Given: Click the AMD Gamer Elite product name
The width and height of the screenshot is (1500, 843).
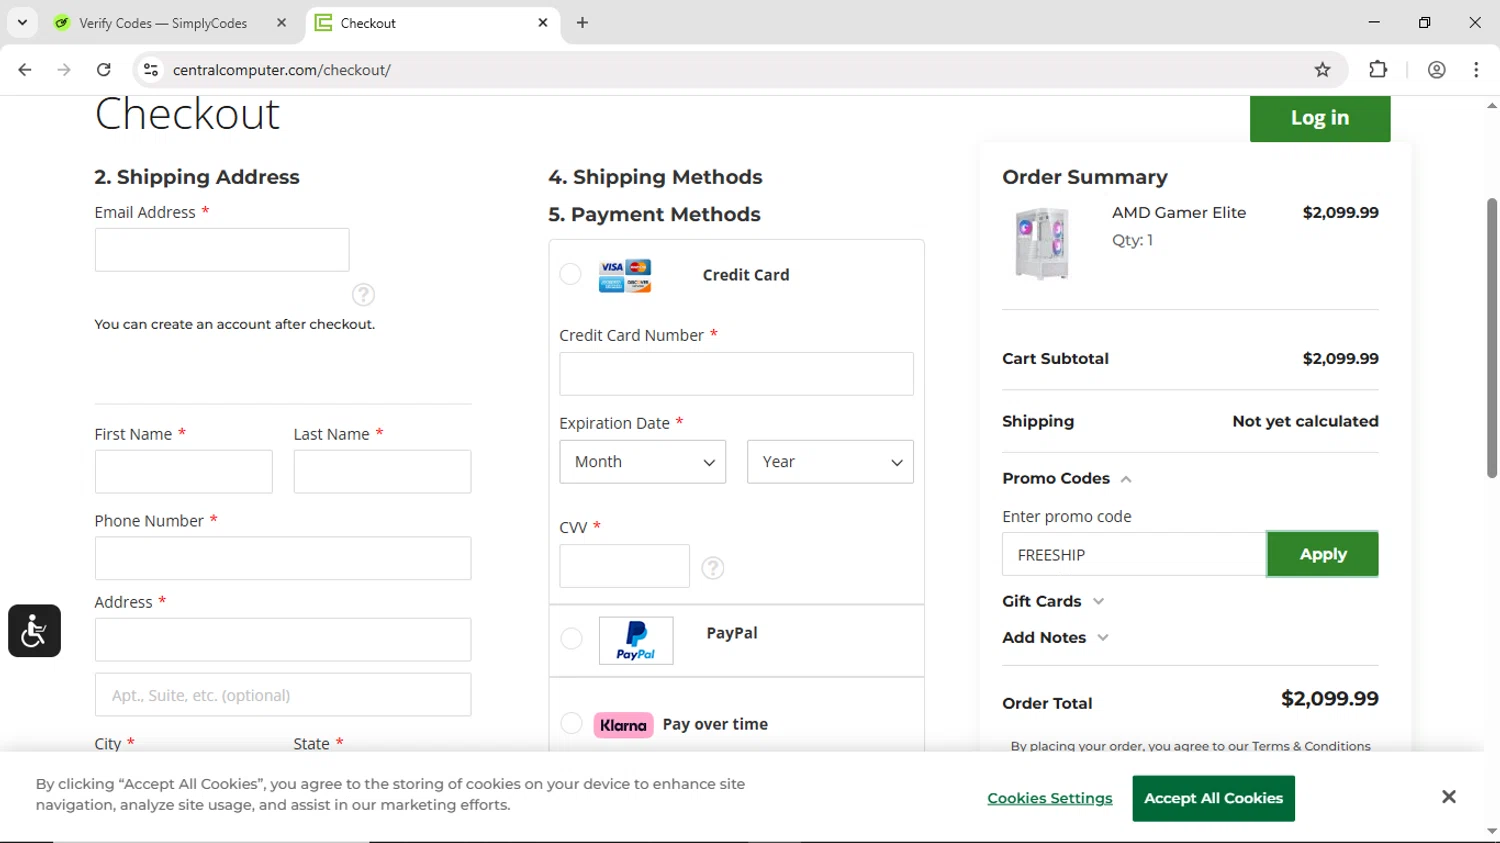Looking at the screenshot, I should [x=1179, y=213].
